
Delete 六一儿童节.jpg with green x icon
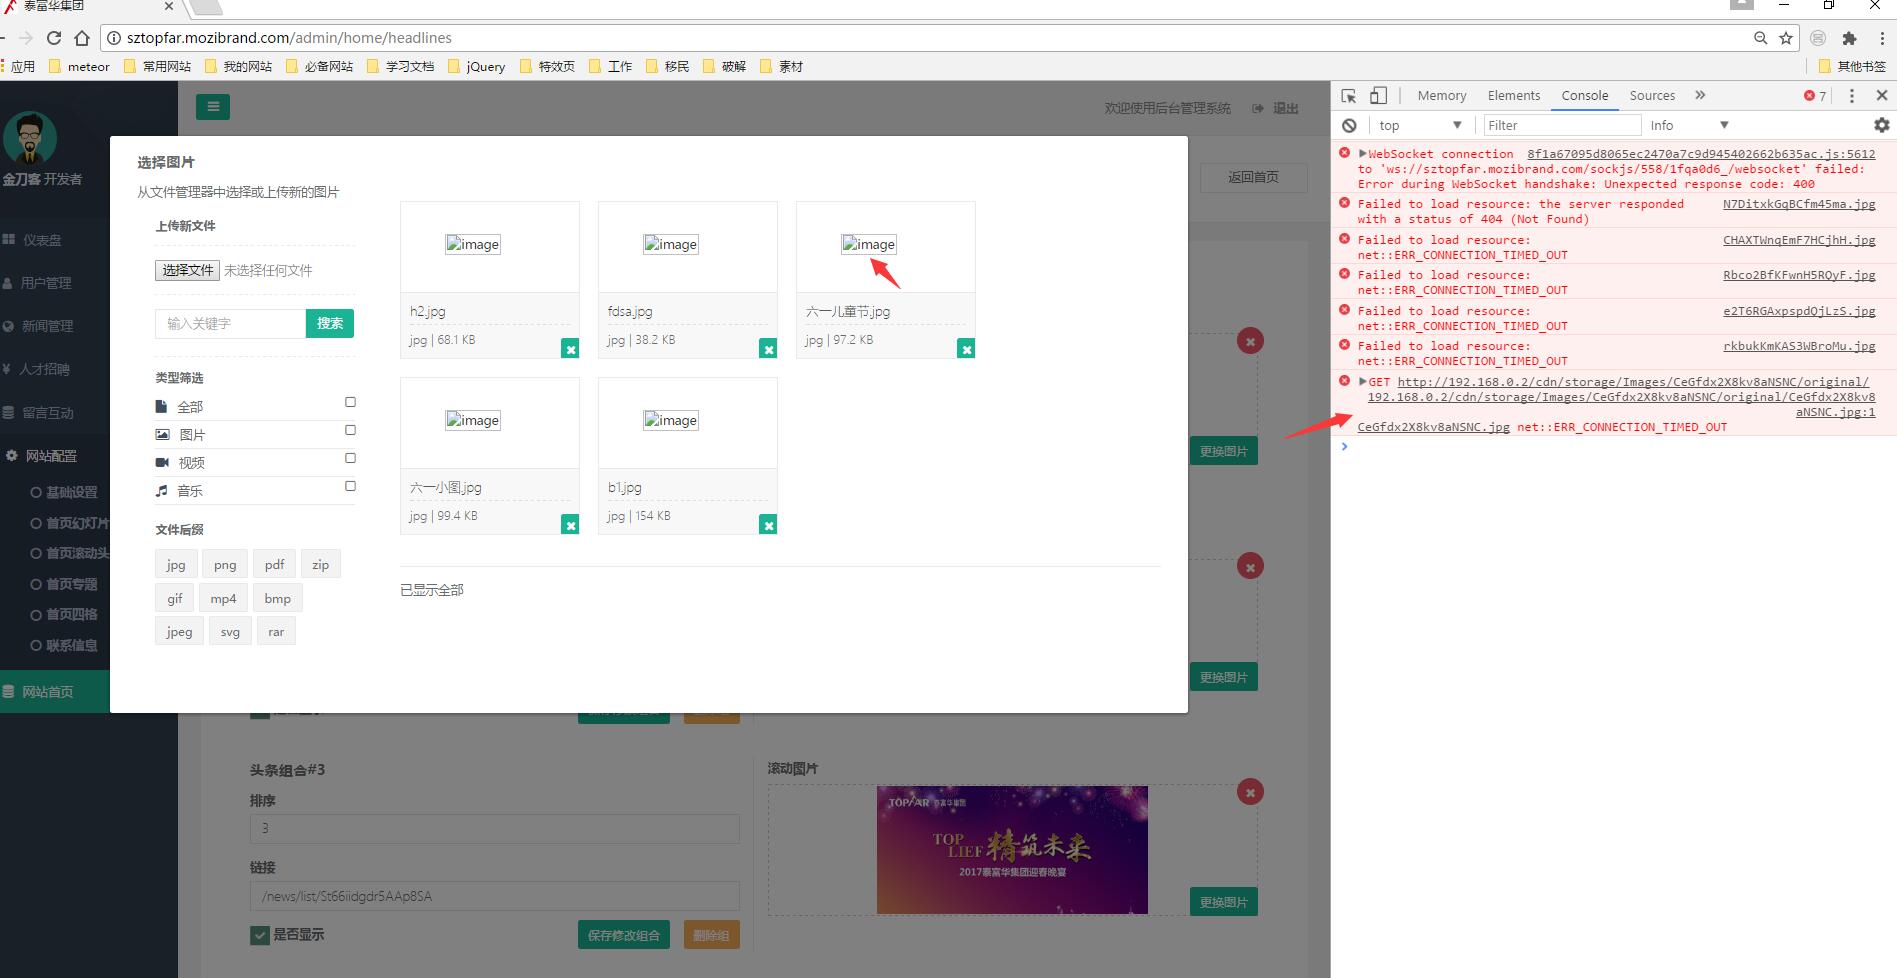(x=966, y=349)
